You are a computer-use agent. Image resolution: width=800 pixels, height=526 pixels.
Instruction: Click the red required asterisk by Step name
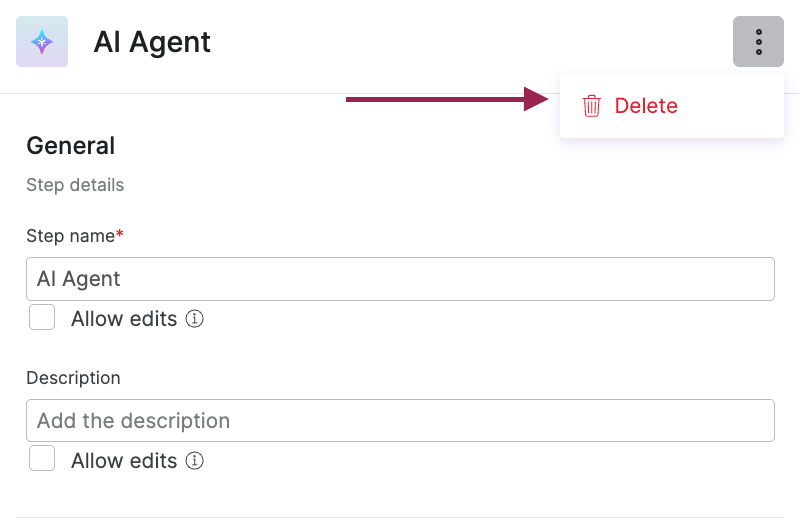(x=119, y=234)
